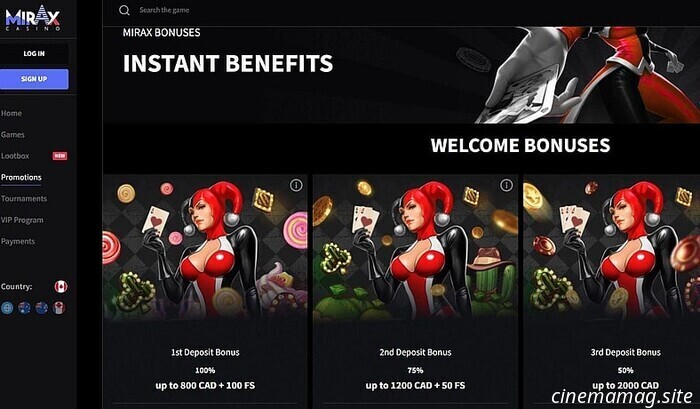700x409 pixels.
Task: Choose the New Zealand flag icon
Action: [x=42, y=308]
